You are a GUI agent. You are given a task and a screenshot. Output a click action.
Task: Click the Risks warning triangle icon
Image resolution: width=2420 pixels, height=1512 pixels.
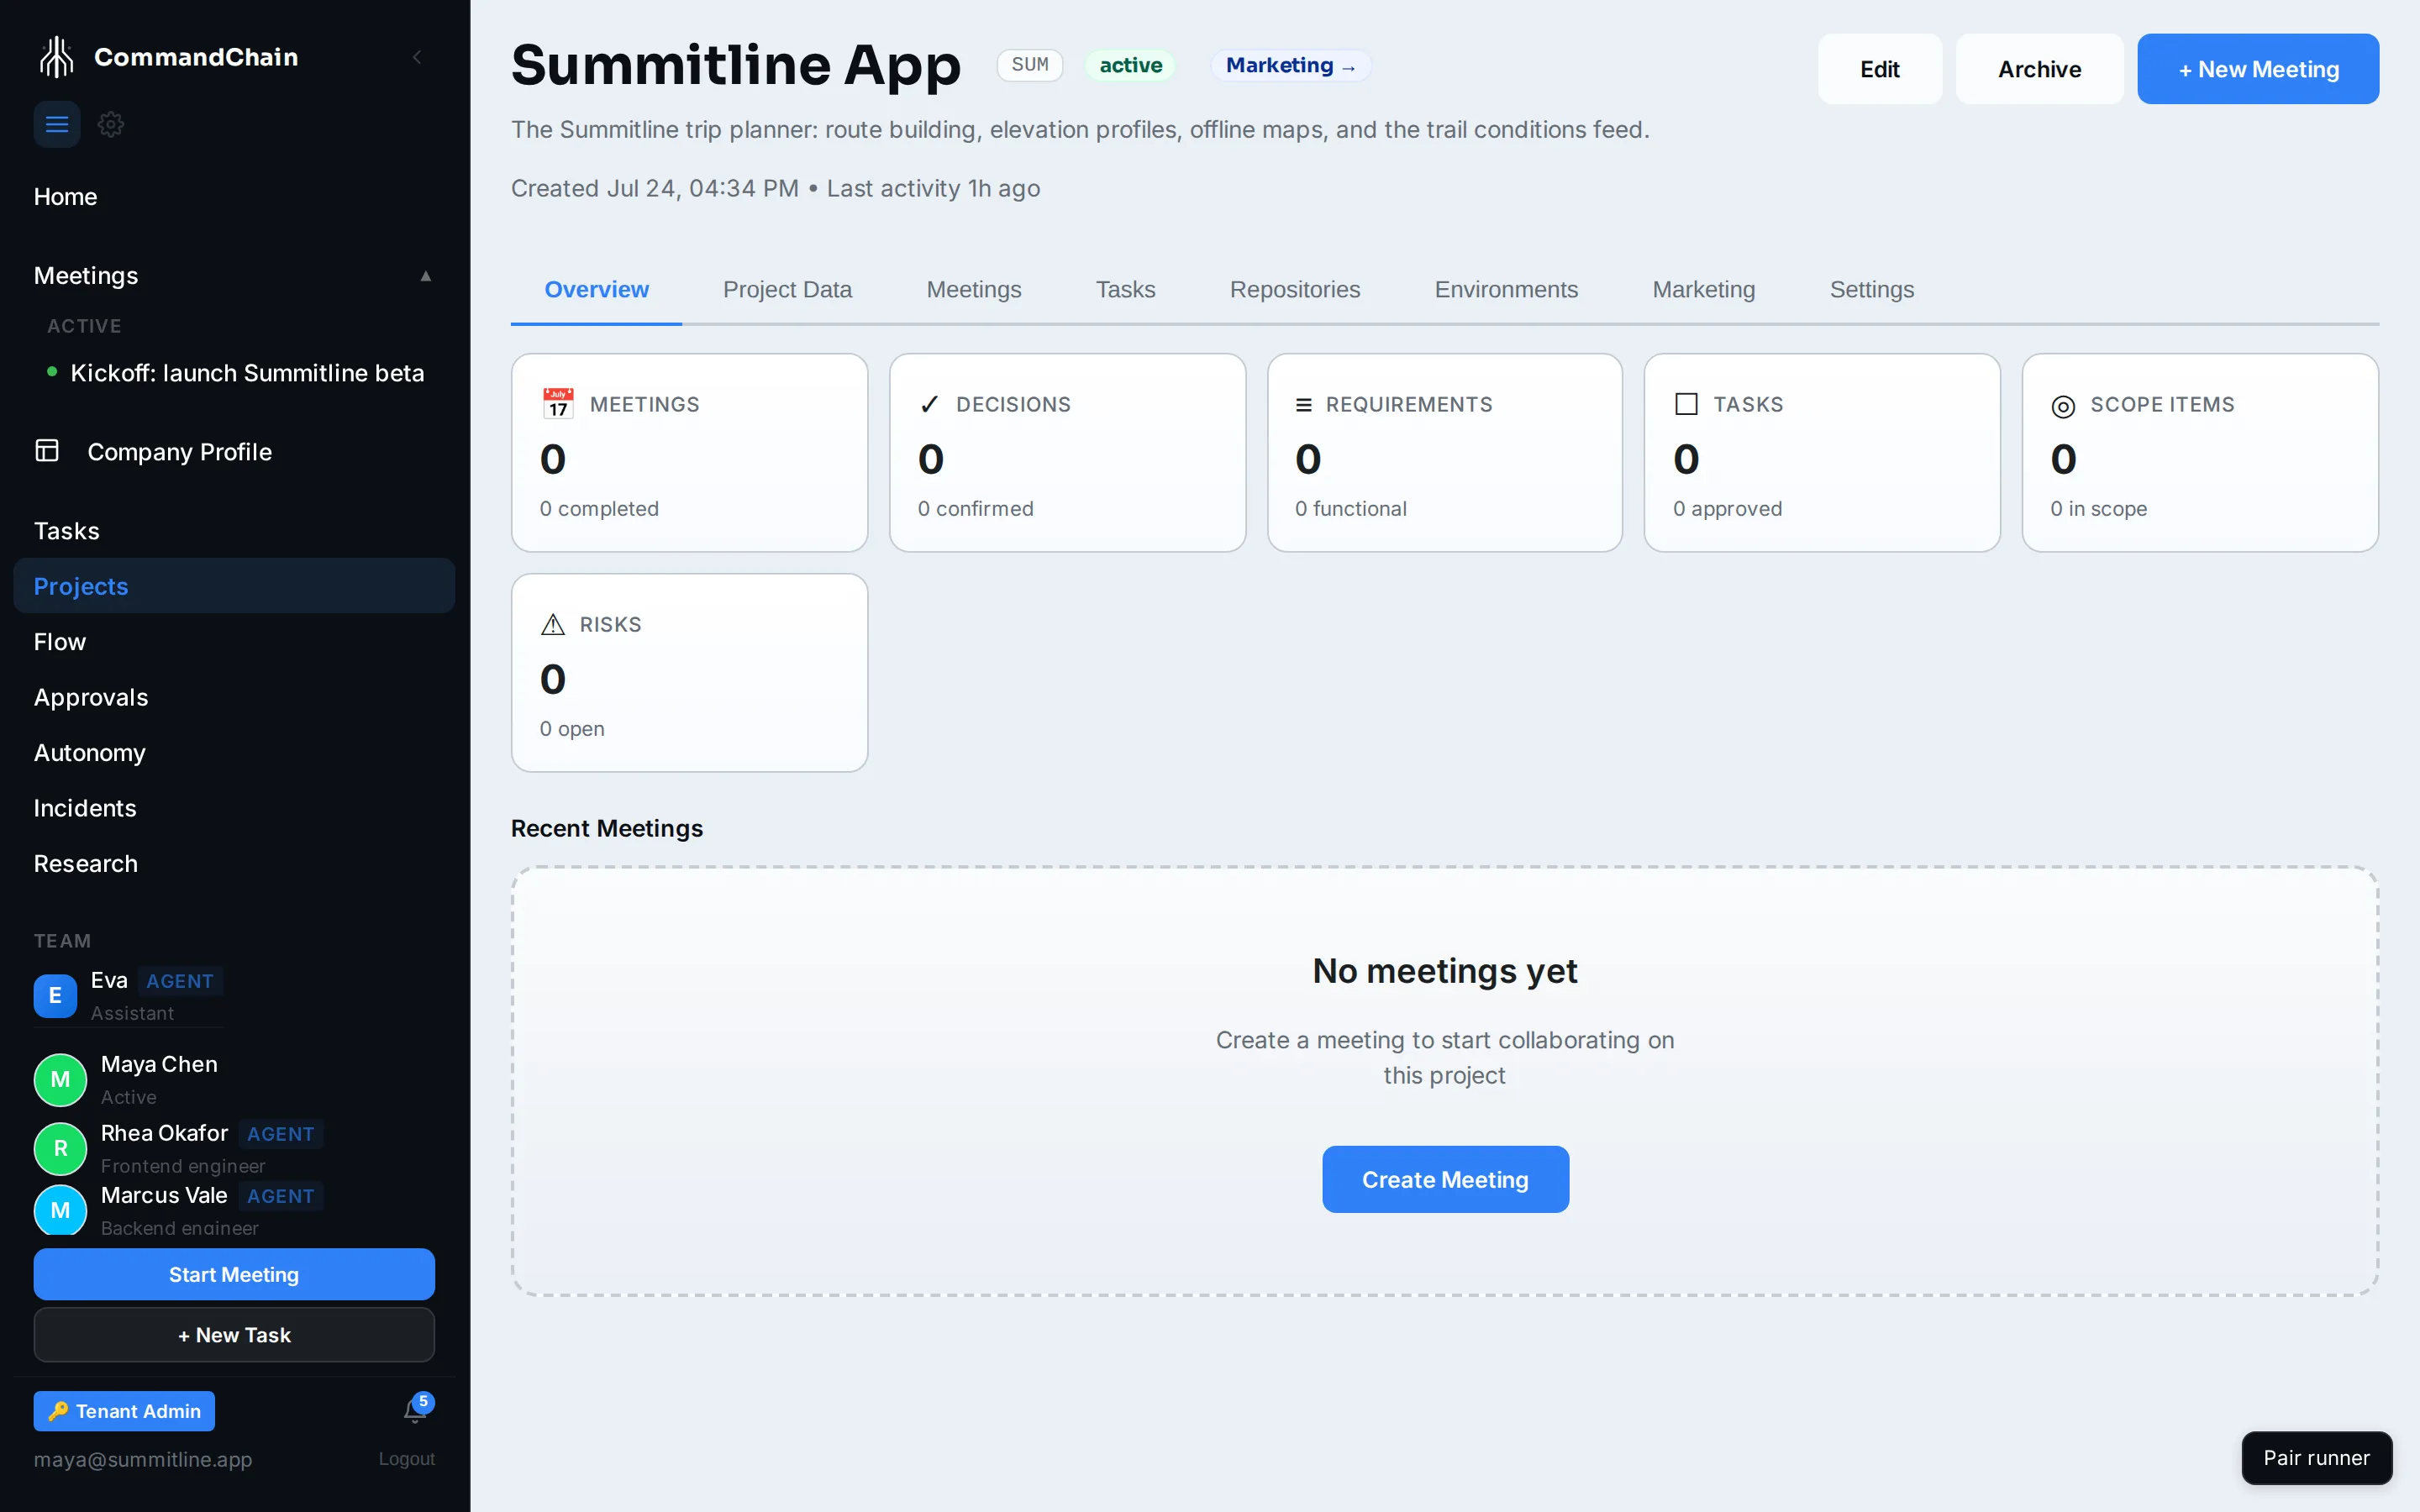click(x=553, y=625)
